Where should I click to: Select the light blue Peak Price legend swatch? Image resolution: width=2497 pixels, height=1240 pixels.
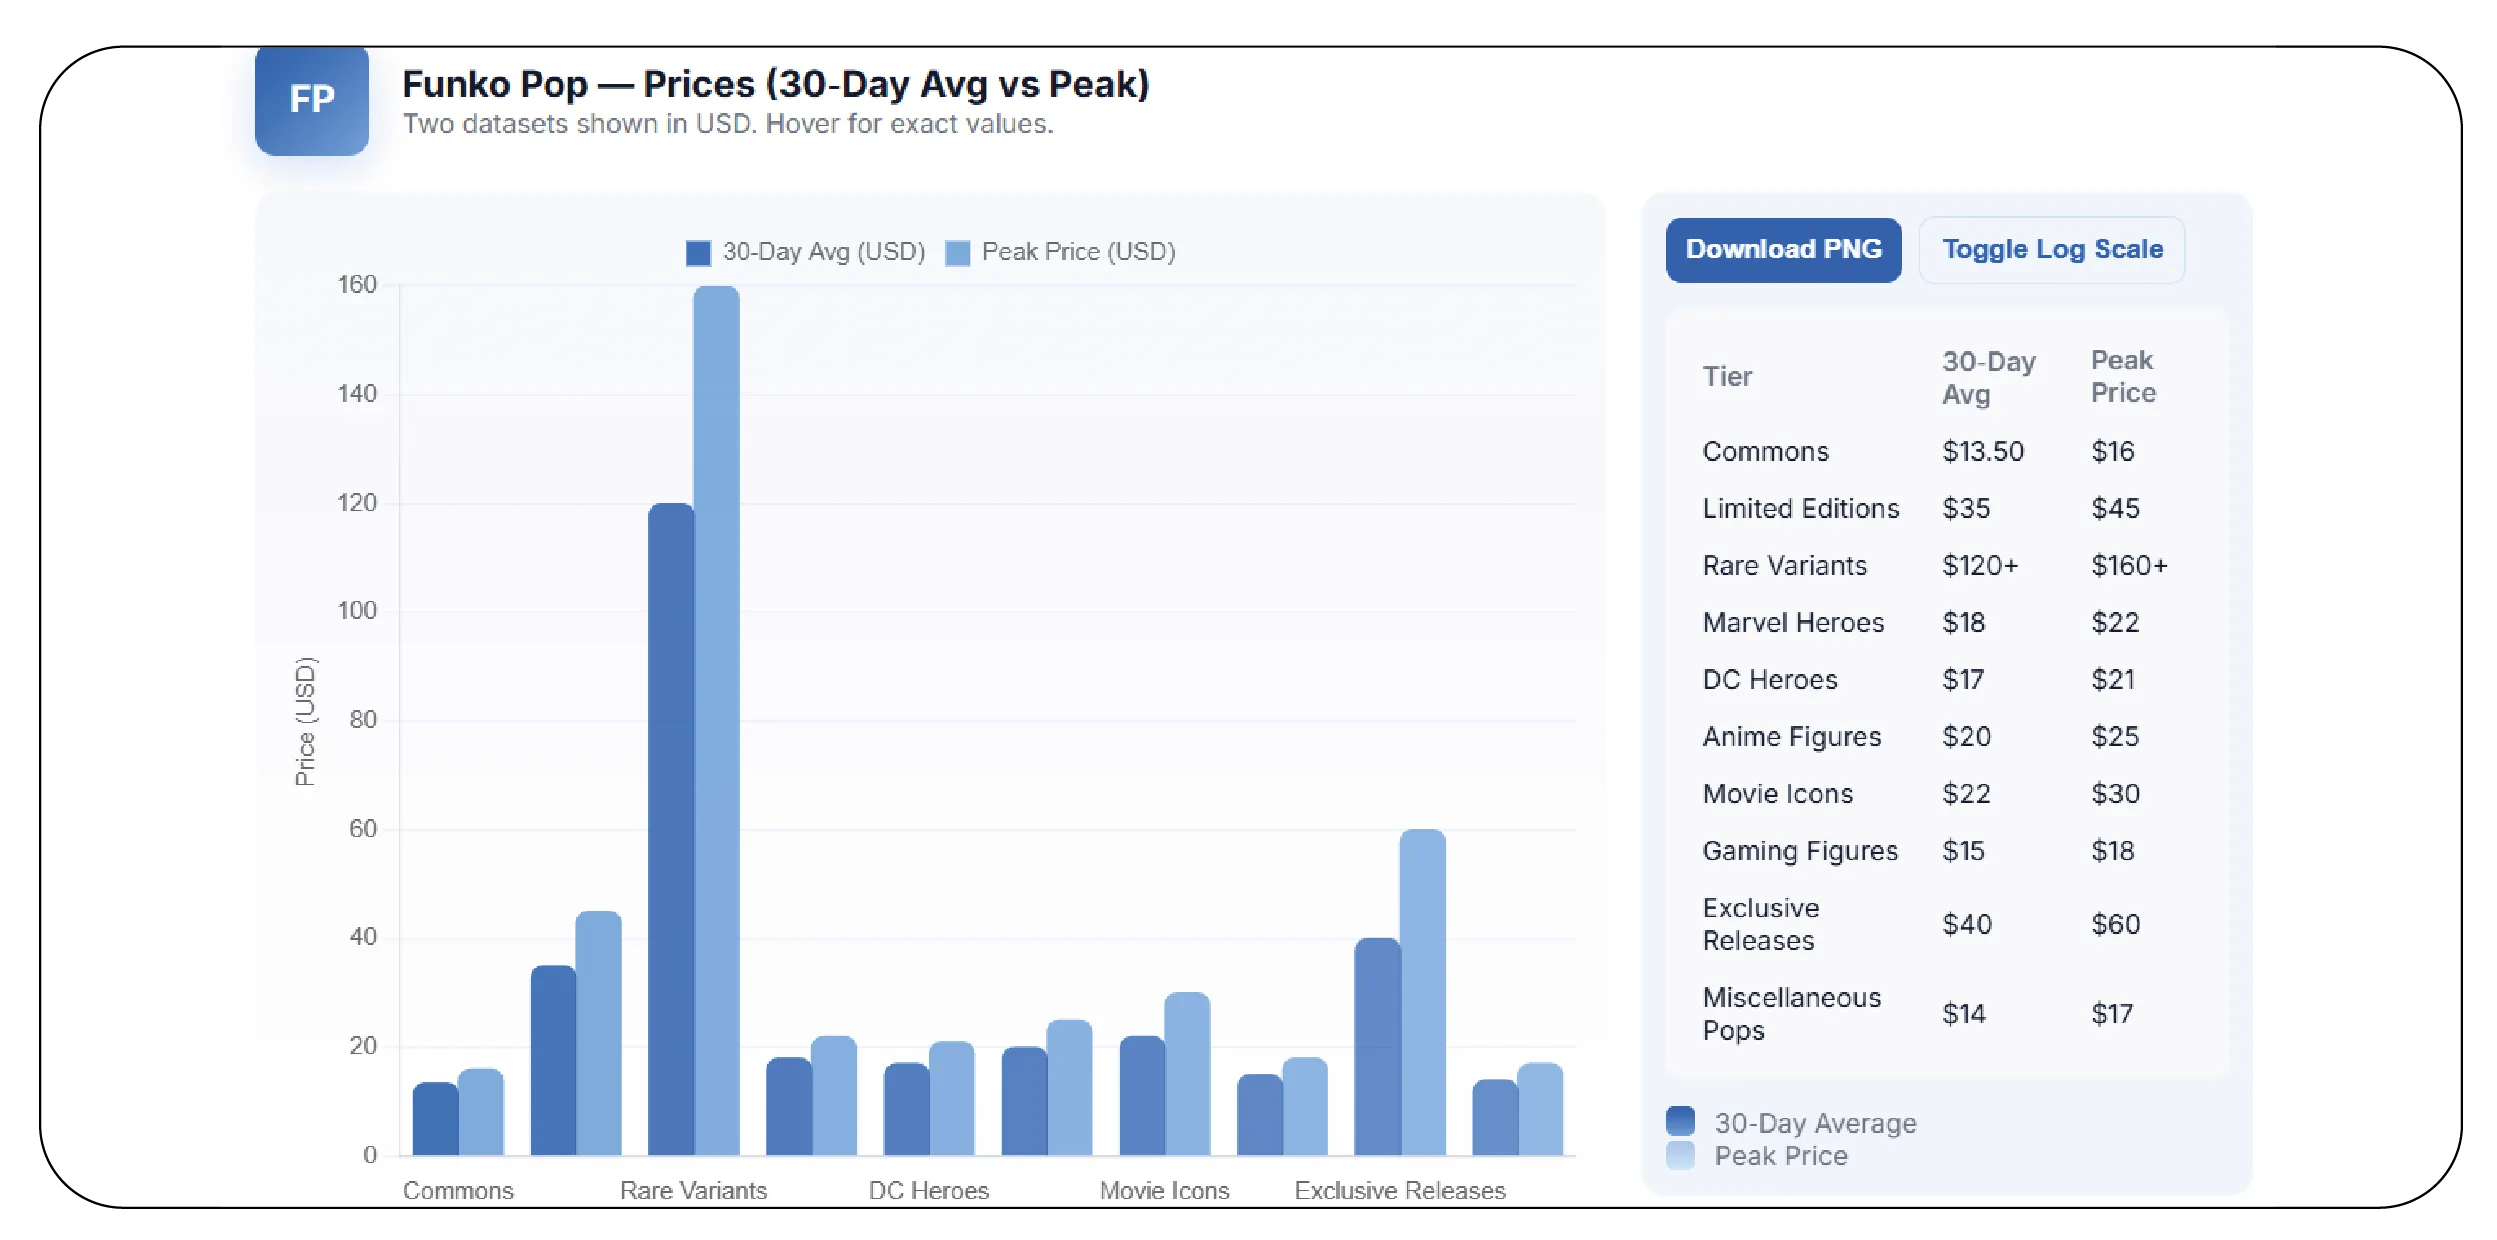[1680, 1155]
